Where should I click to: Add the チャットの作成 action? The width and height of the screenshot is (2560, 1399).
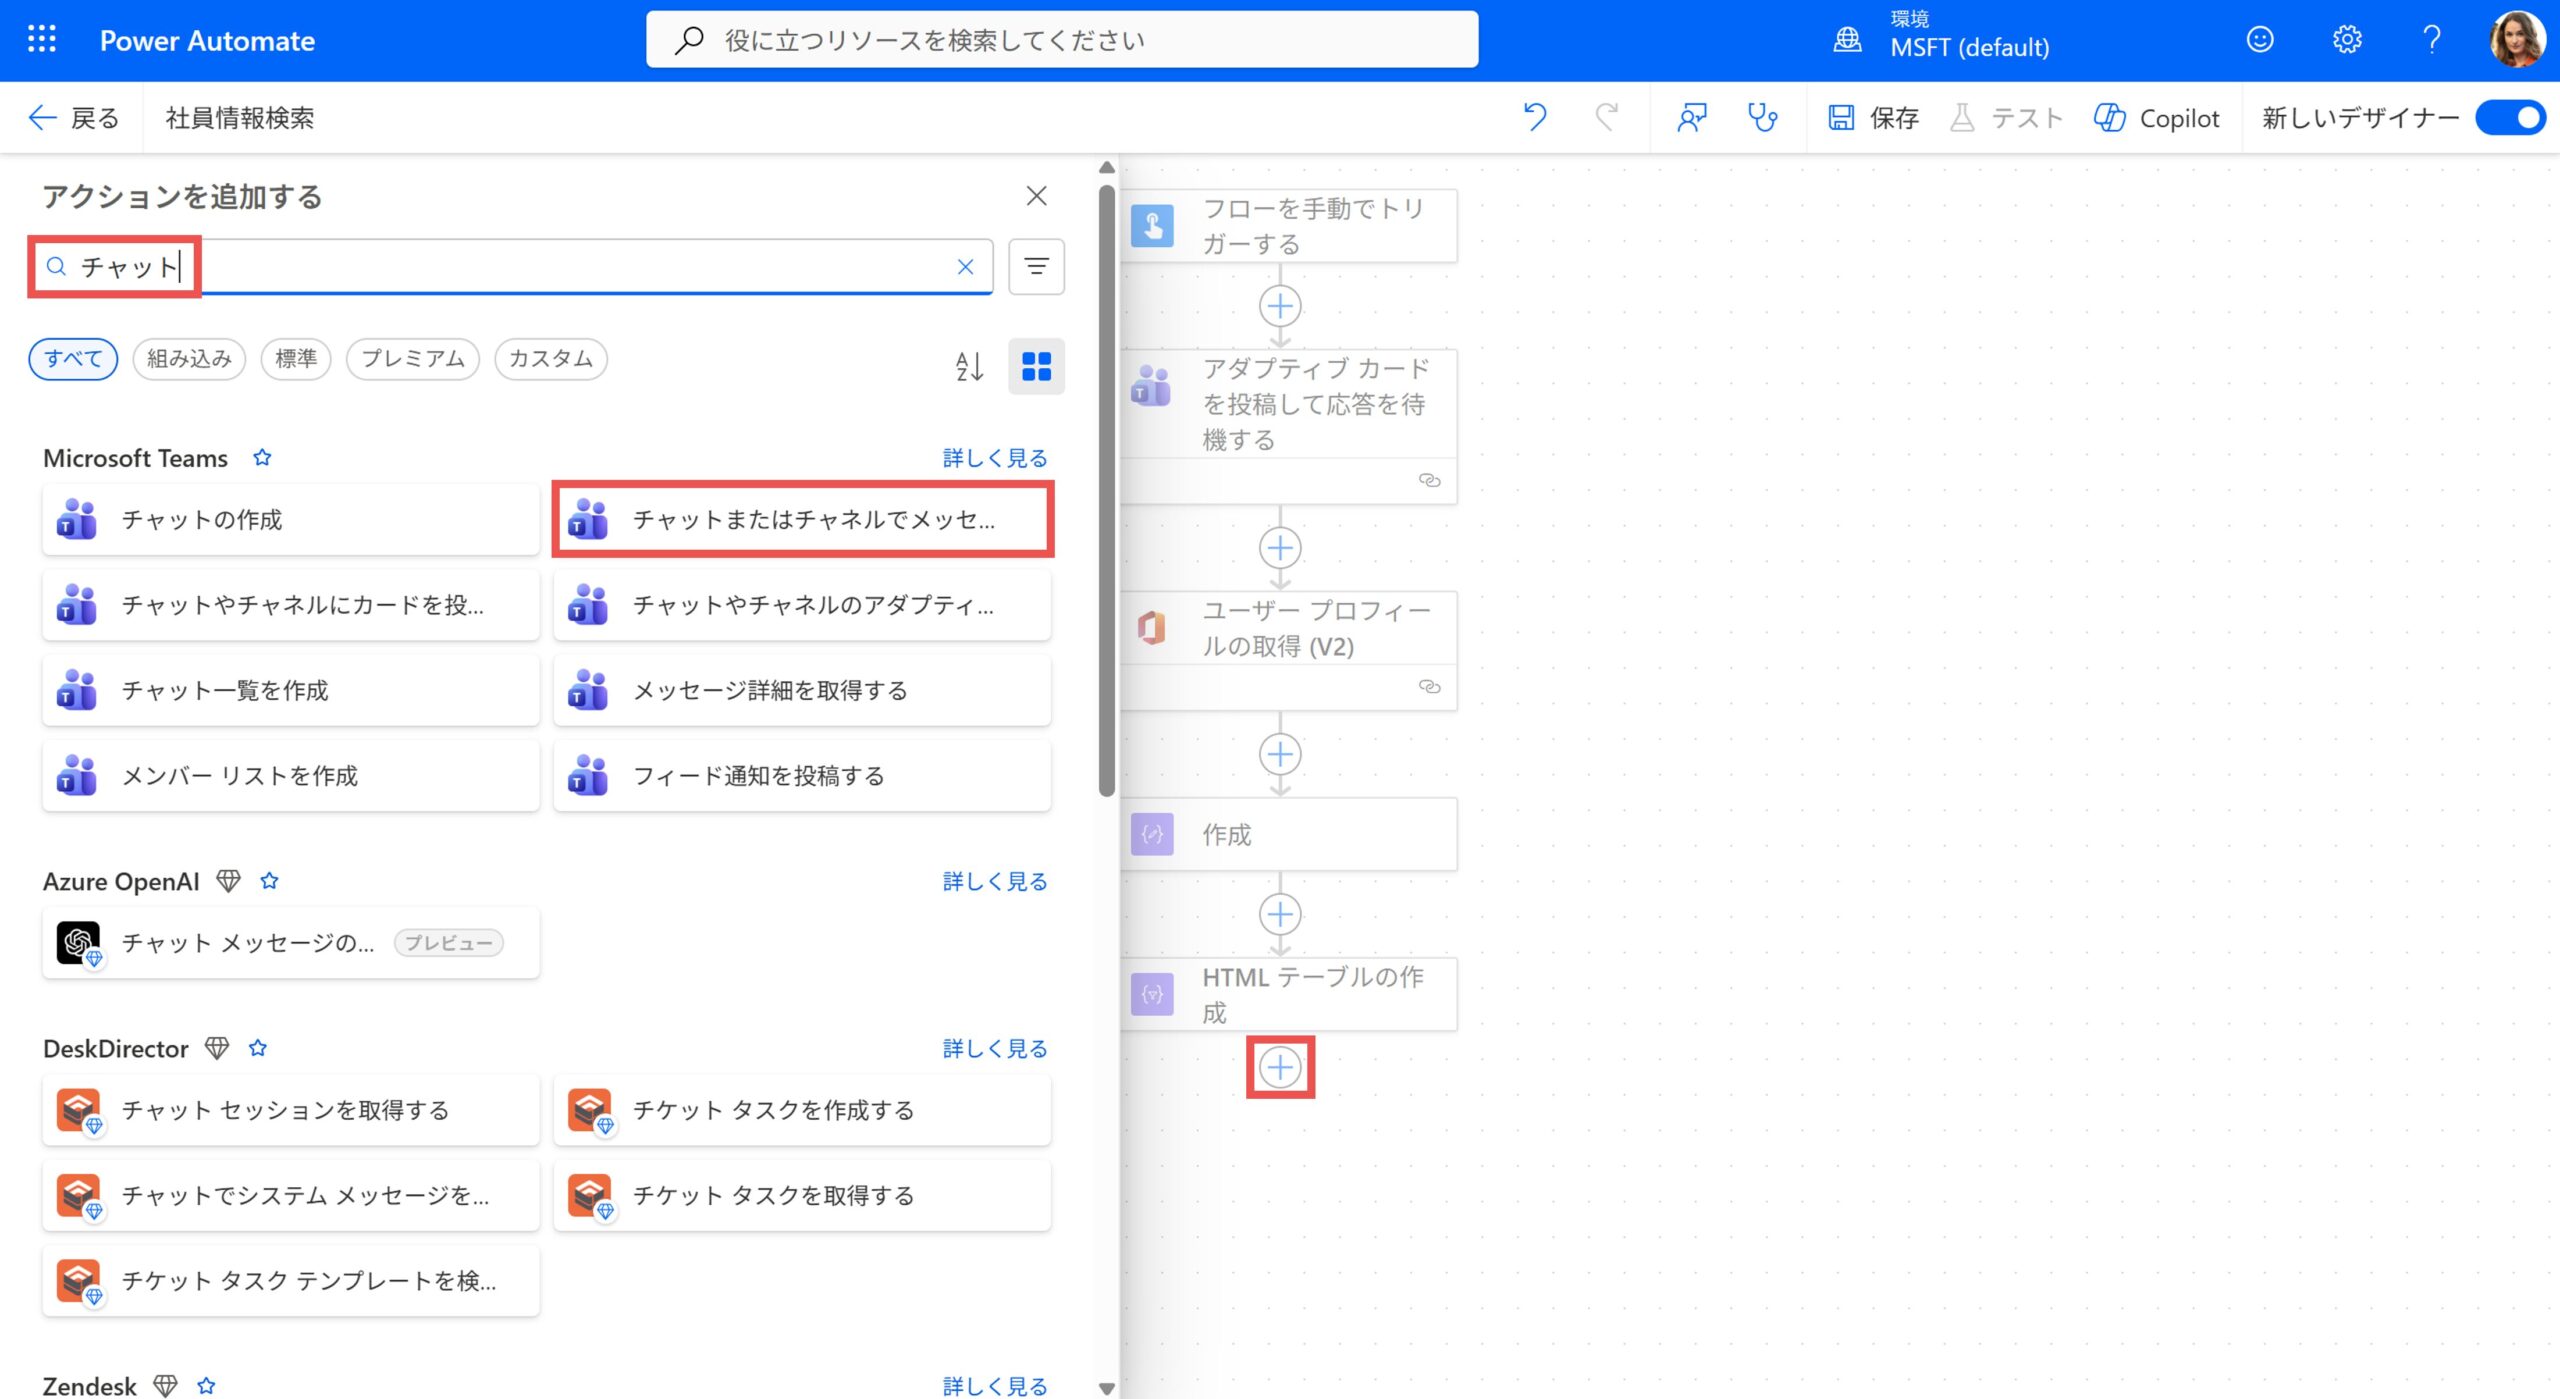290,519
